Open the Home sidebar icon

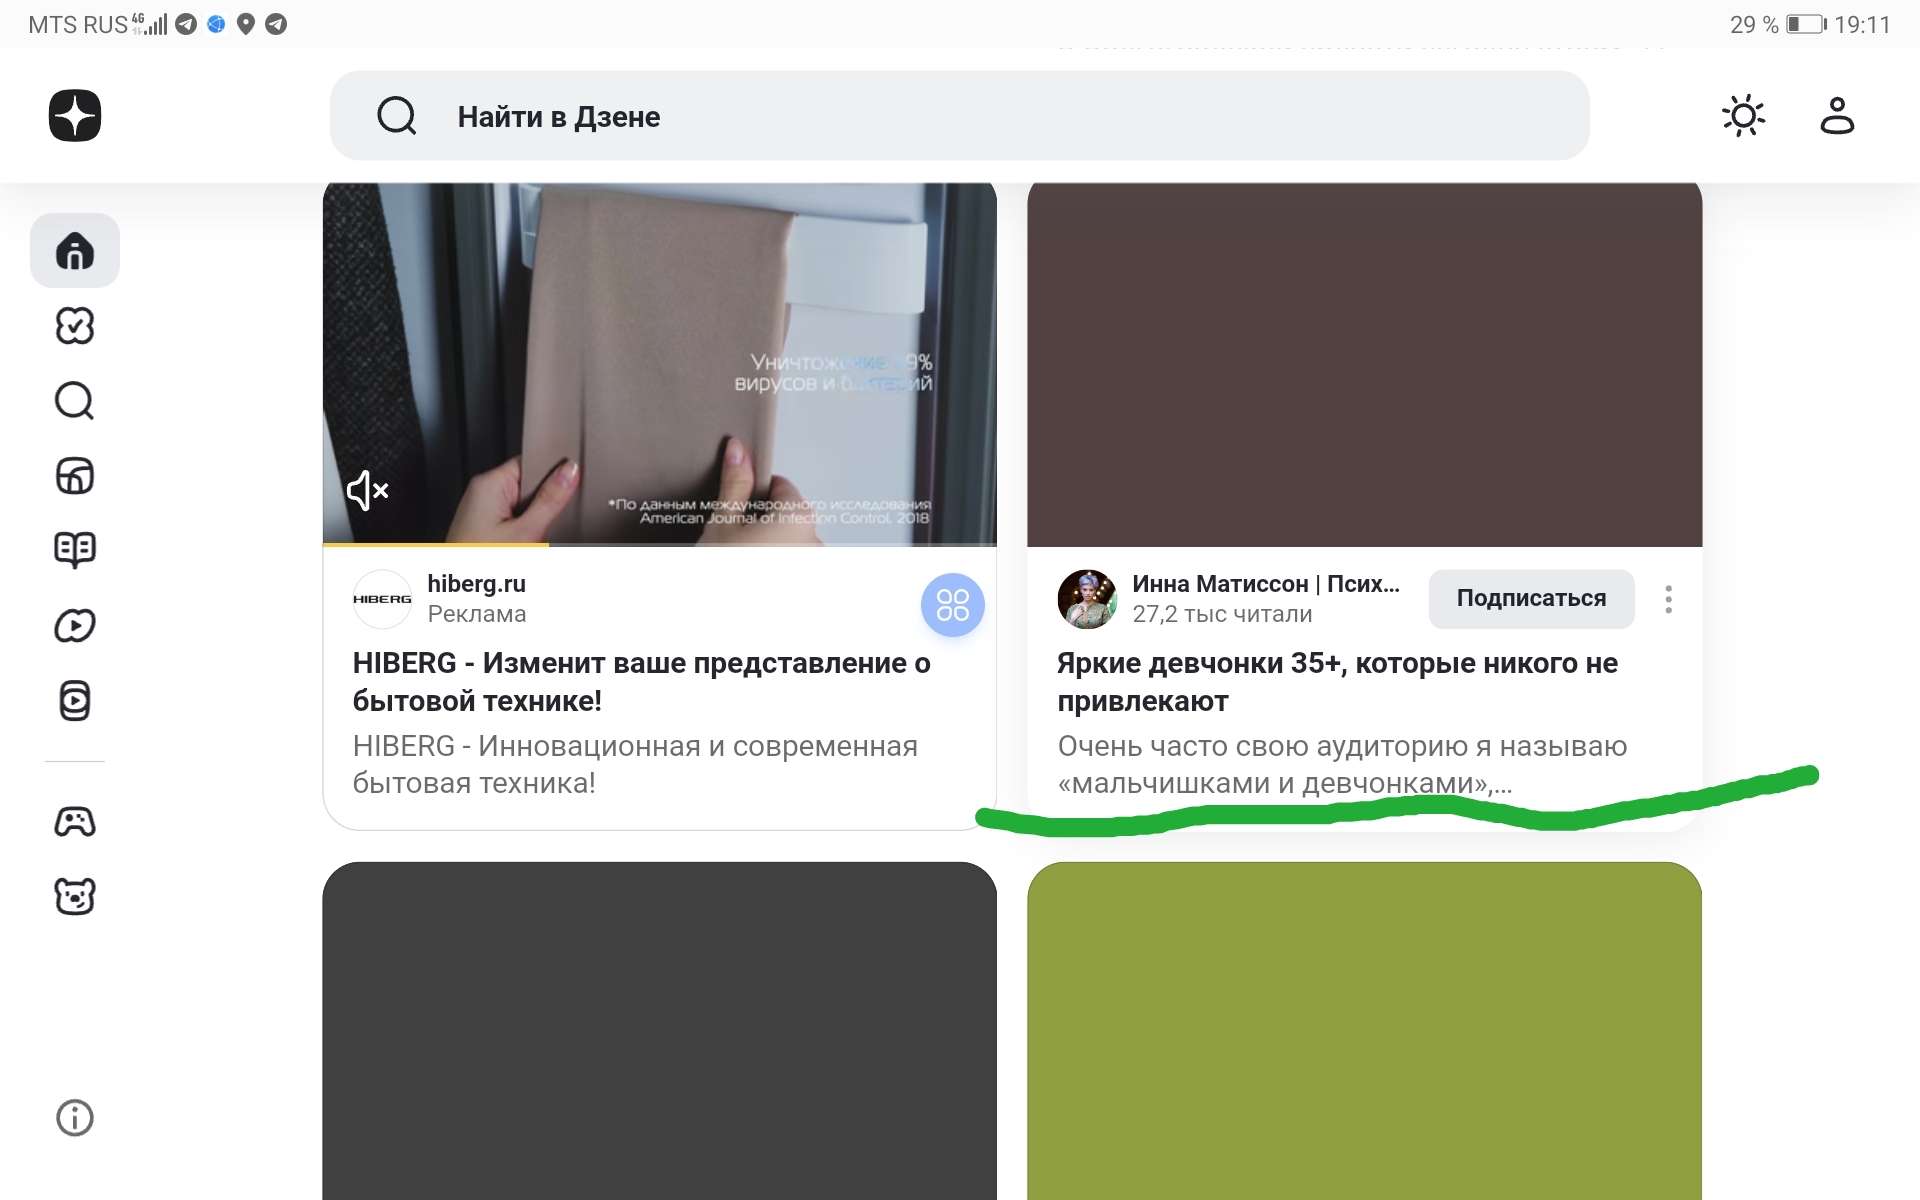(x=75, y=251)
